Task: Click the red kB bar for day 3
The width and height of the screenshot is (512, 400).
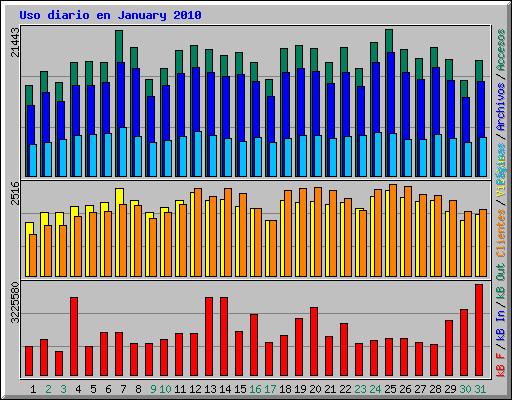Action: pos(59,364)
